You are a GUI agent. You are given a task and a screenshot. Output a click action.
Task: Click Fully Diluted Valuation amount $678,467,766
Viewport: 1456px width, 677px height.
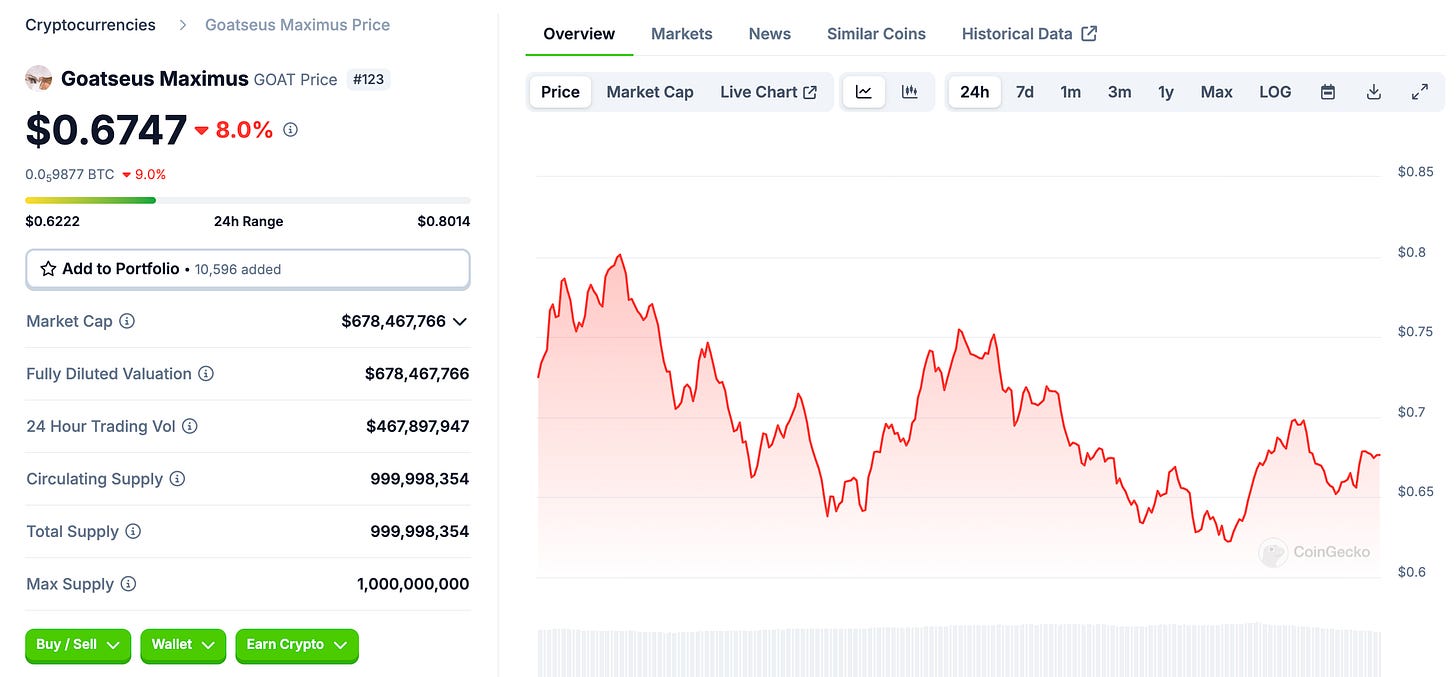coord(417,374)
